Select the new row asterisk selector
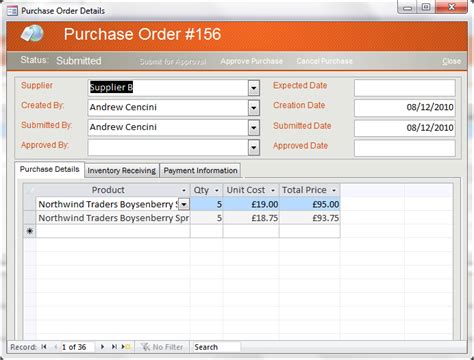 [x=30, y=231]
